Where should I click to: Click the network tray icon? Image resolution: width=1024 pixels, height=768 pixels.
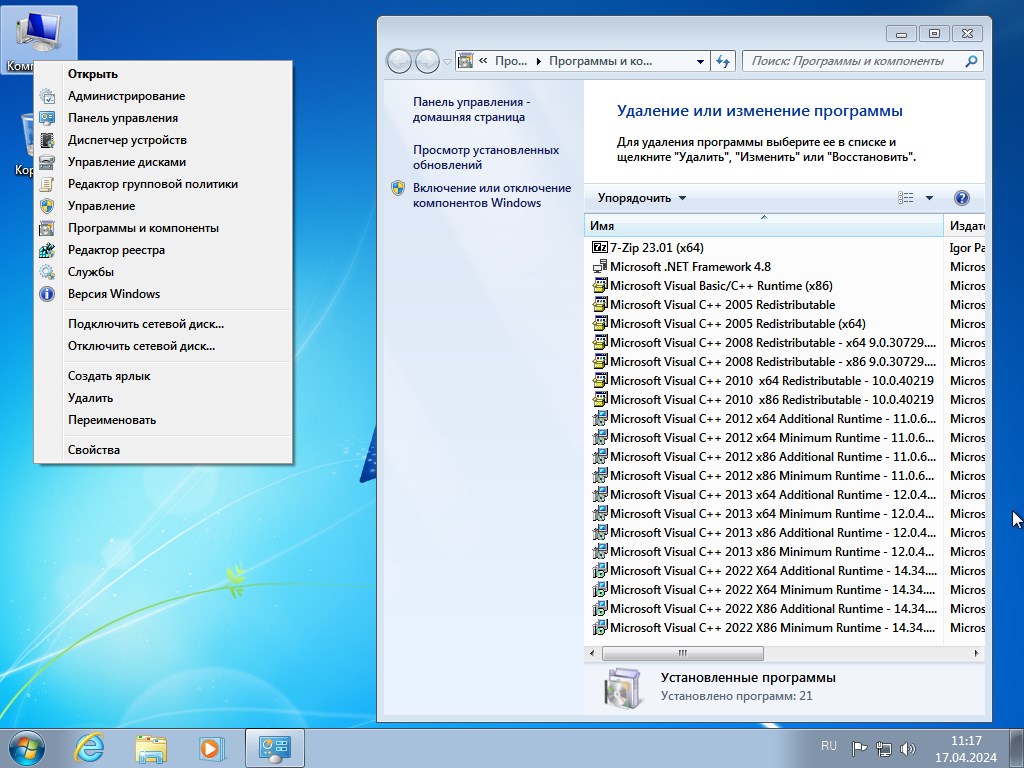[x=884, y=748]
